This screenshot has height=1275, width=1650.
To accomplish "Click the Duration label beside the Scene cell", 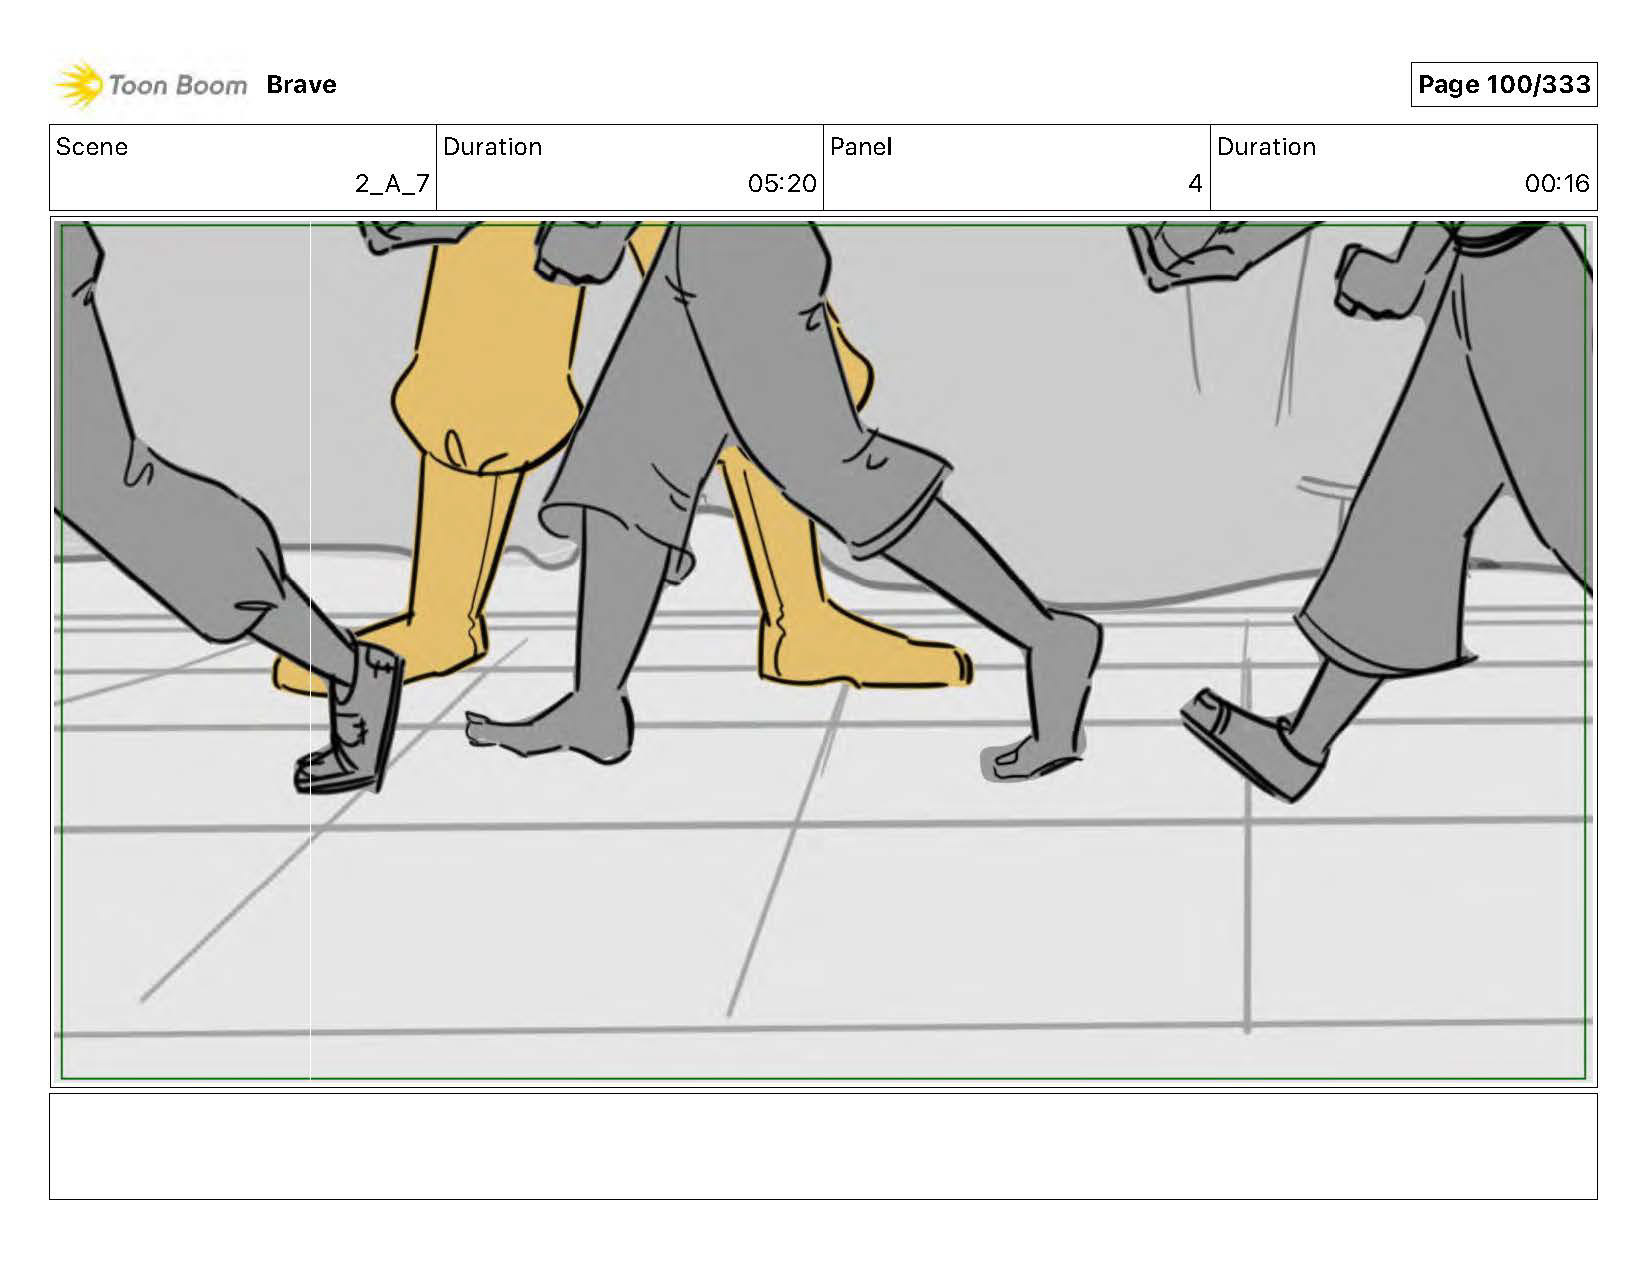I will point(492,147).
